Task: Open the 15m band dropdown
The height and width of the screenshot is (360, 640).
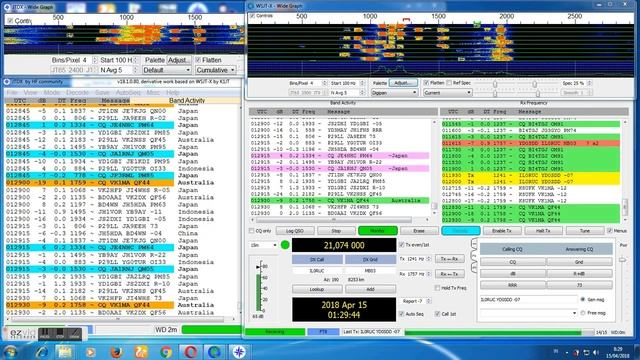Action: pos(264,245)
